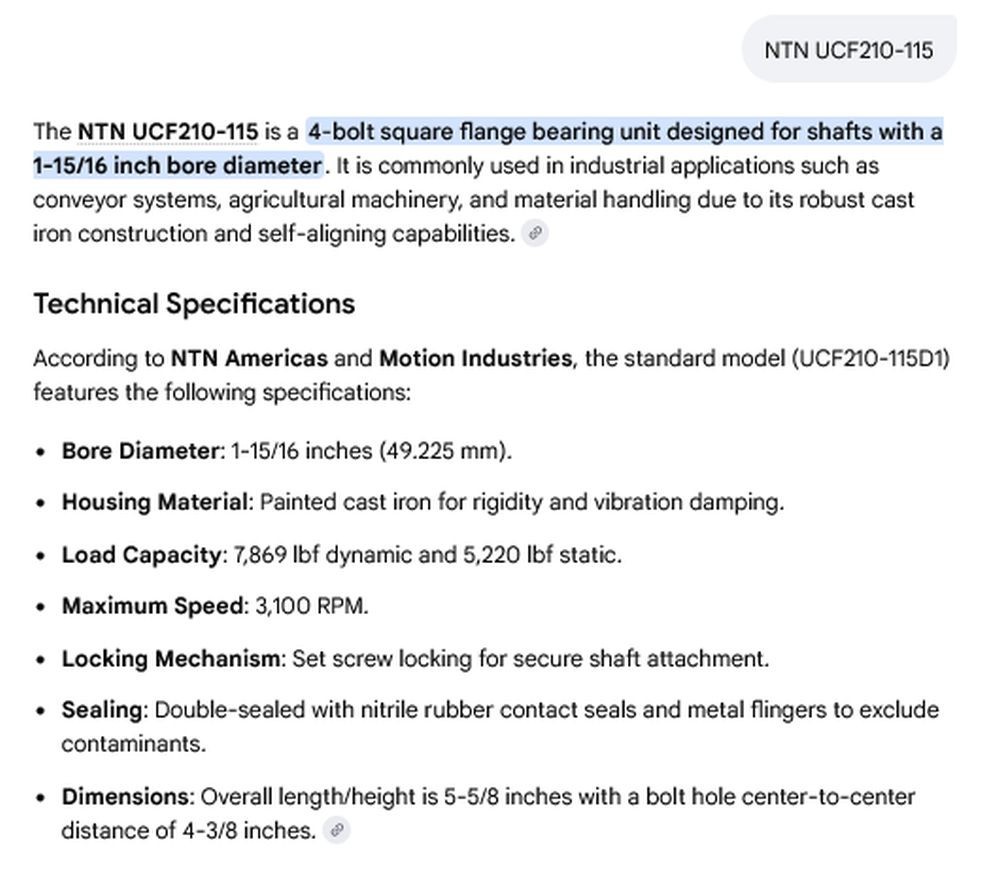Viewport: 1000px width, 872px height.
Task: Click the dotted-underlined 'NTN UCF210-115' term
Action: [168, 132]
